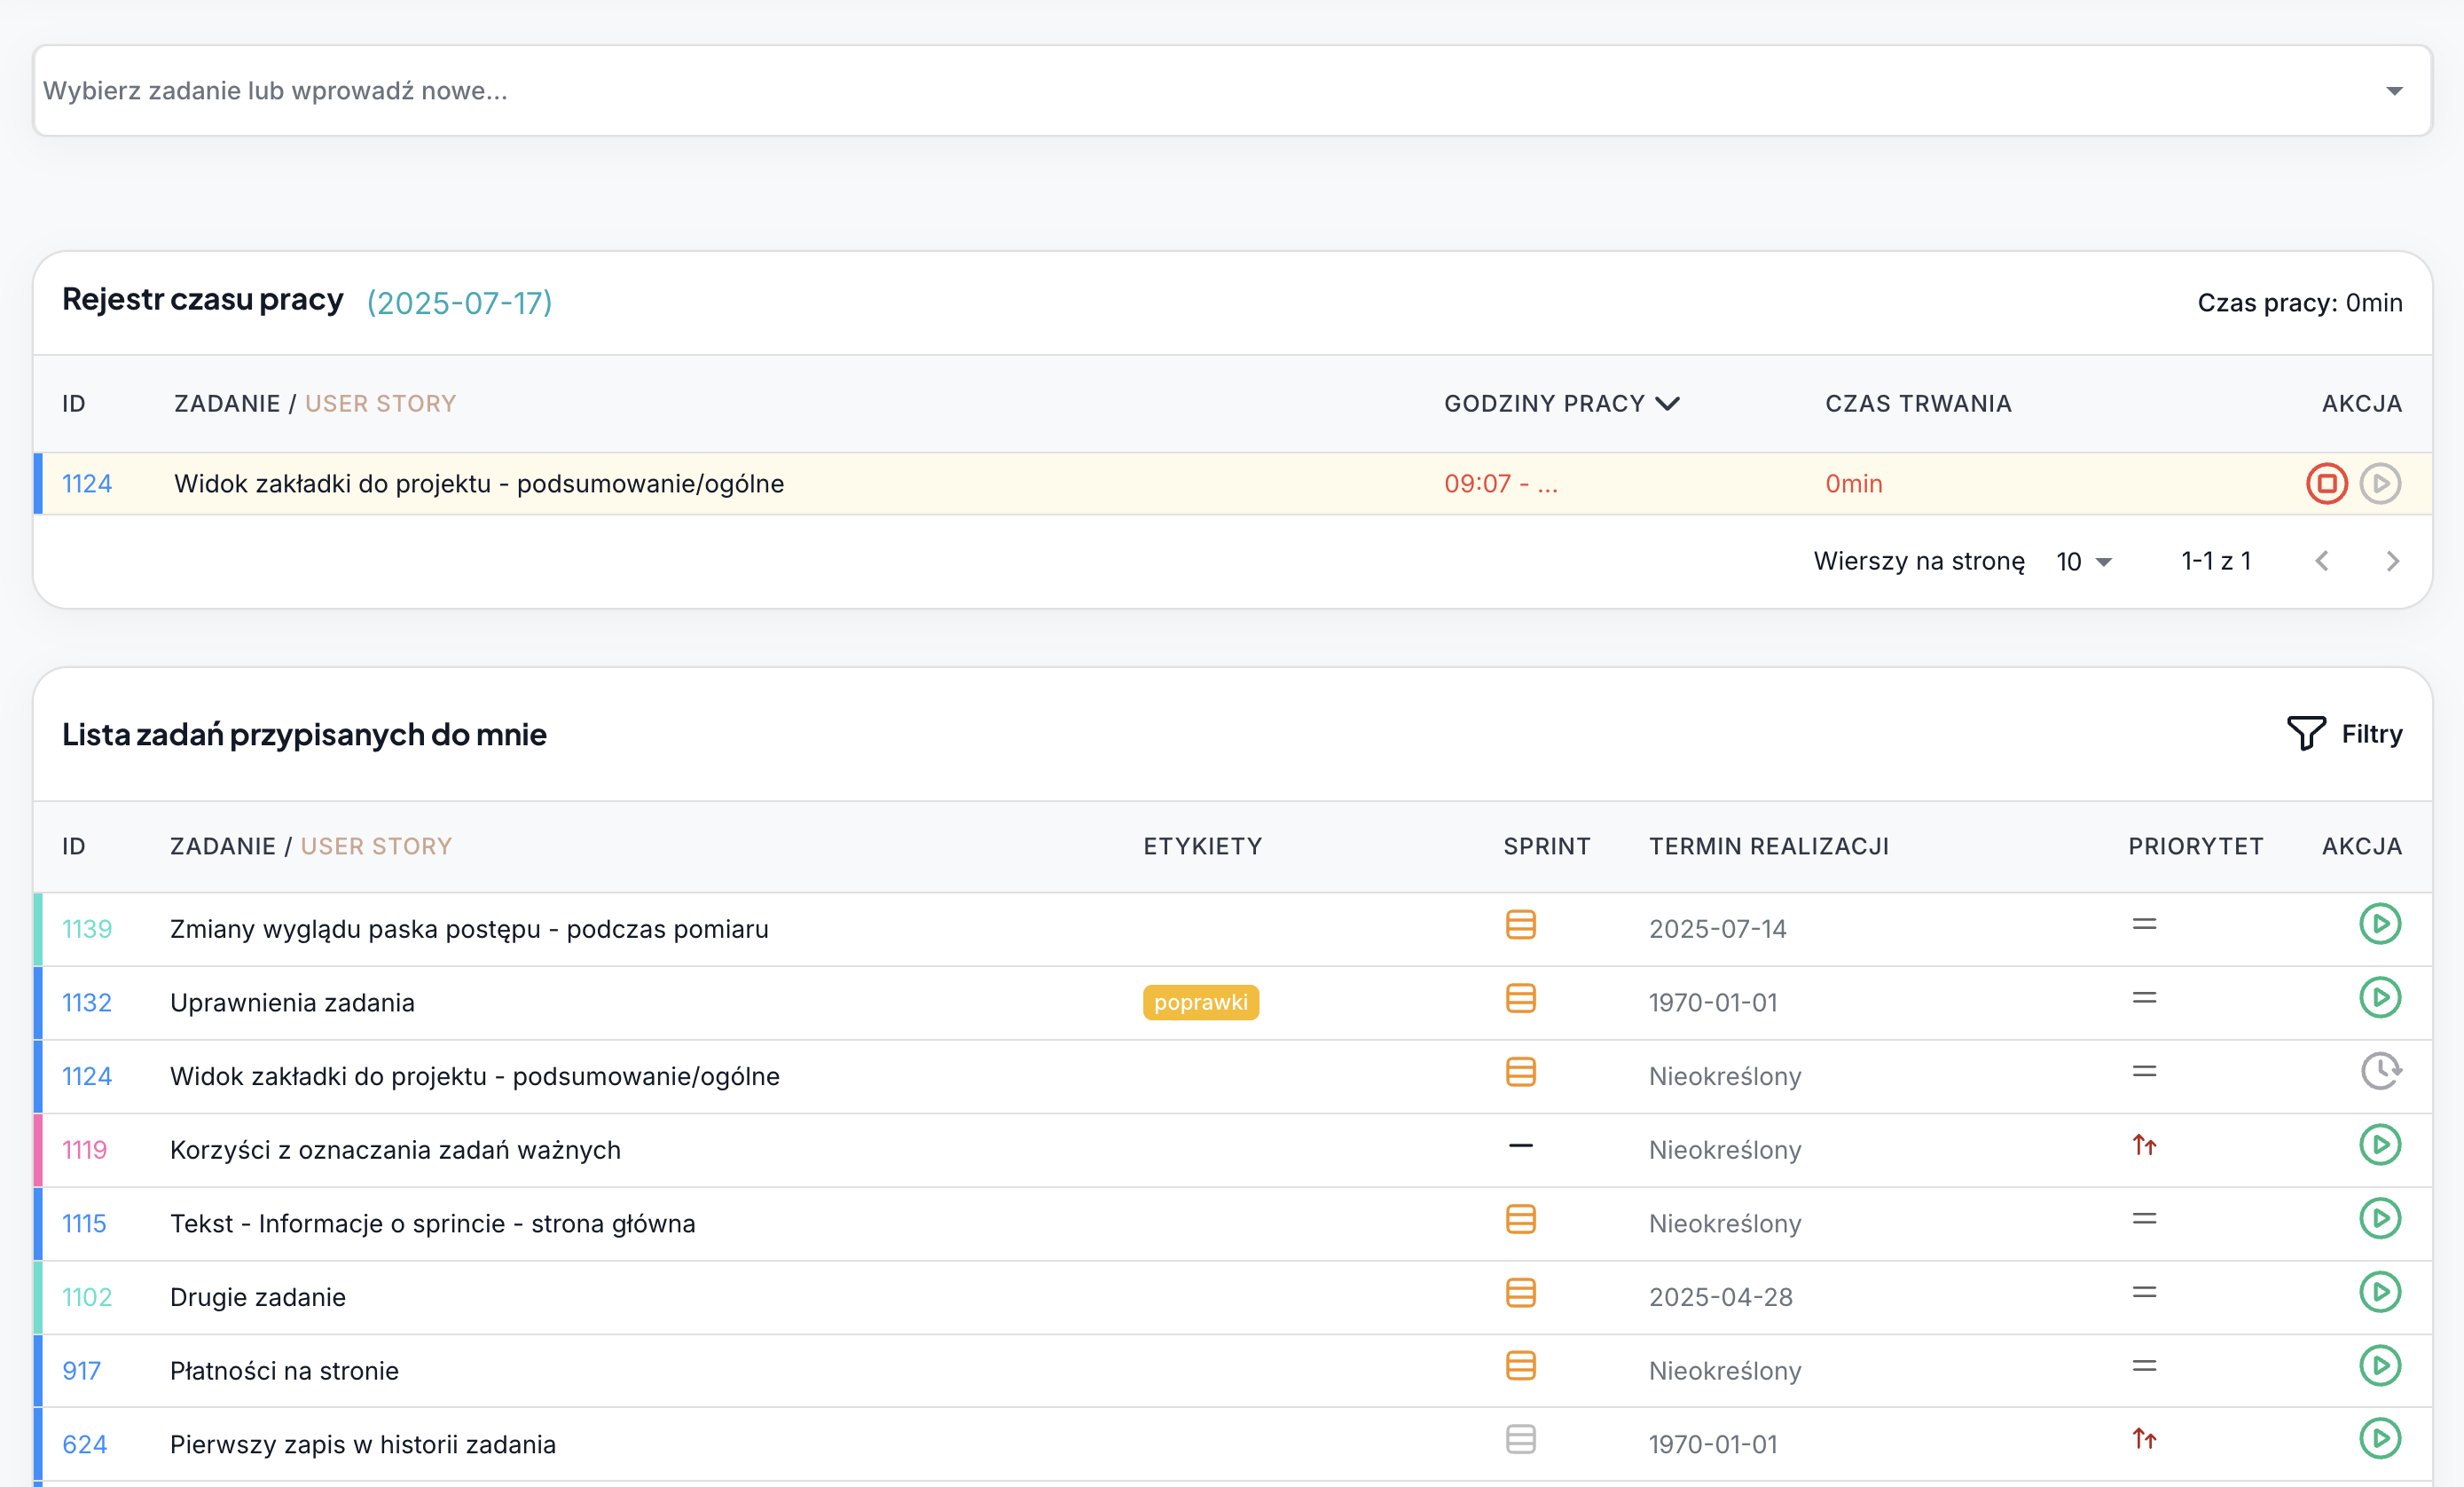Click high priority arrows in row 1119
This screenshot has width=2464, height=1487.
tap(2144, 1145)
